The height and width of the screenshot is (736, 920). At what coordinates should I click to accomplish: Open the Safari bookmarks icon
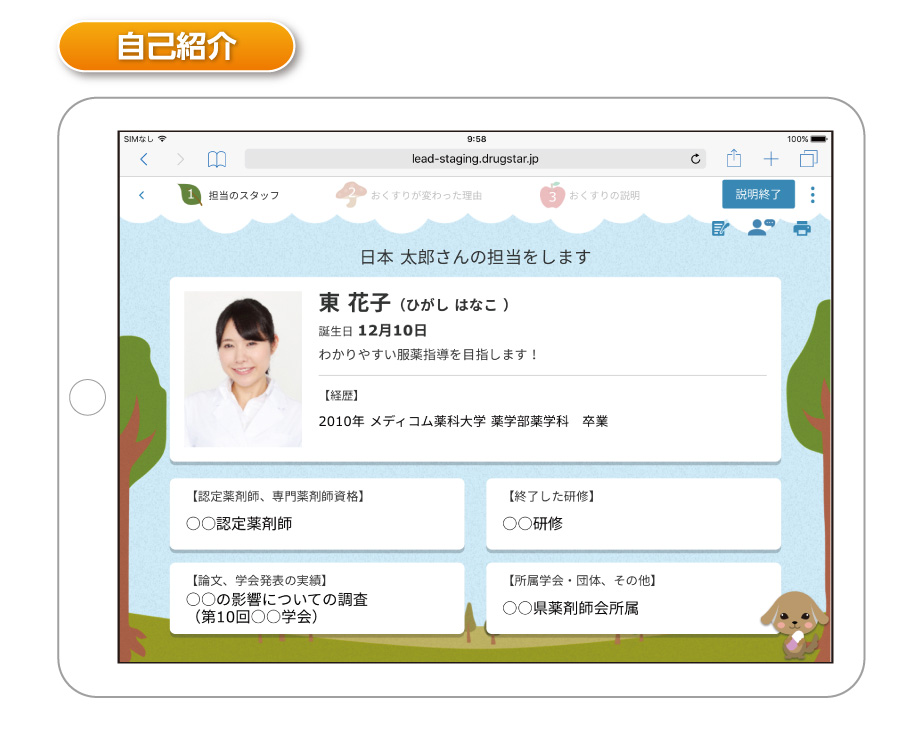(216, 159)
